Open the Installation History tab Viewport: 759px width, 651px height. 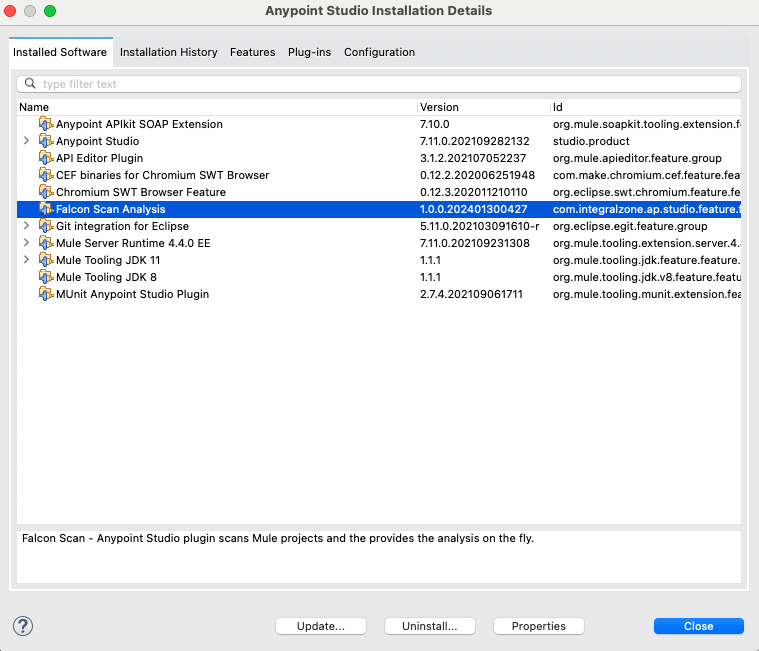tap(168, 52)
